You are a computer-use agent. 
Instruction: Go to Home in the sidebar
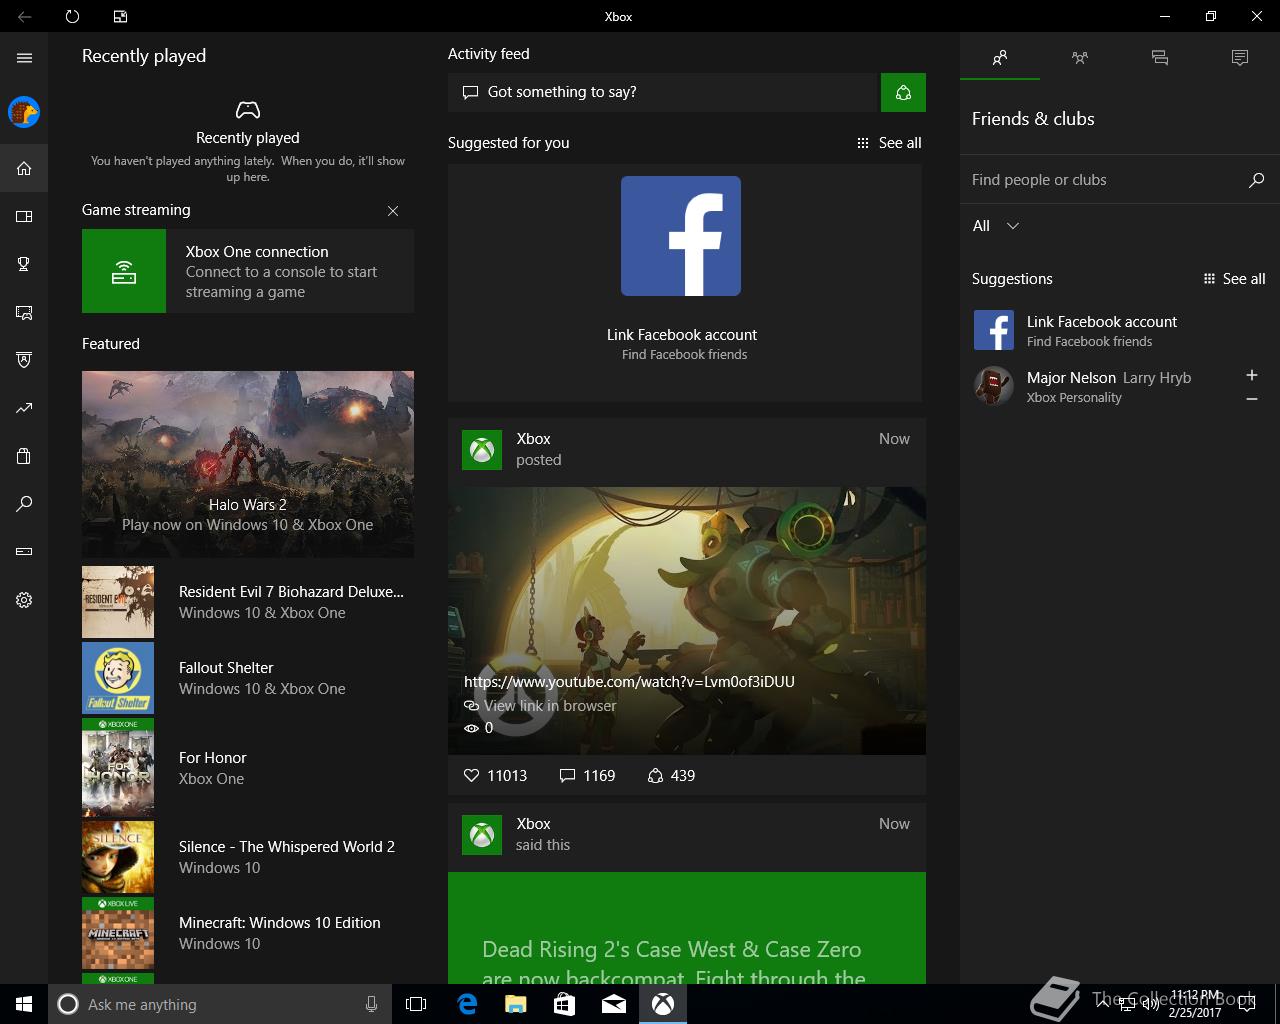point(24,168)
